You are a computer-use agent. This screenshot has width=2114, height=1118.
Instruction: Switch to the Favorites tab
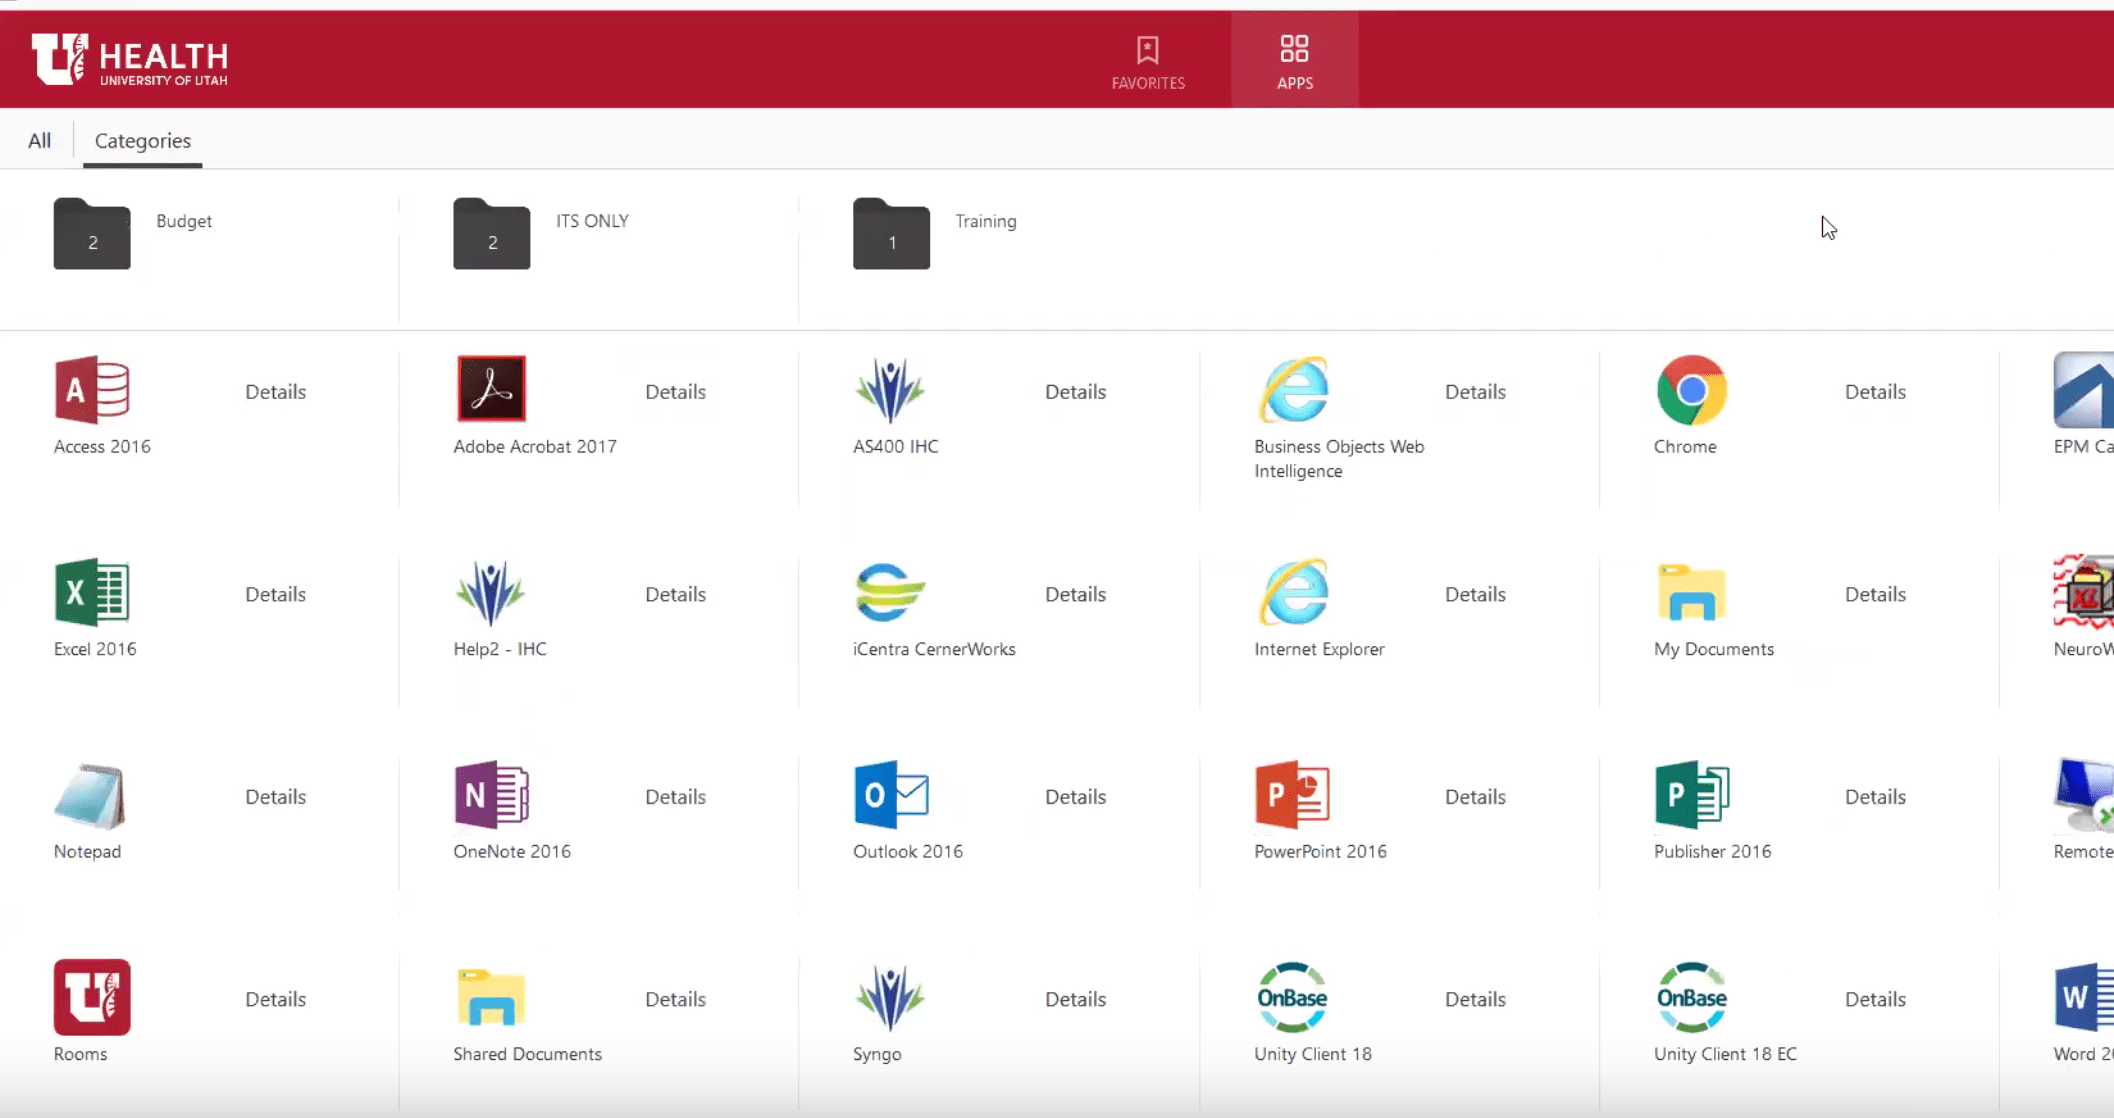1148,62
